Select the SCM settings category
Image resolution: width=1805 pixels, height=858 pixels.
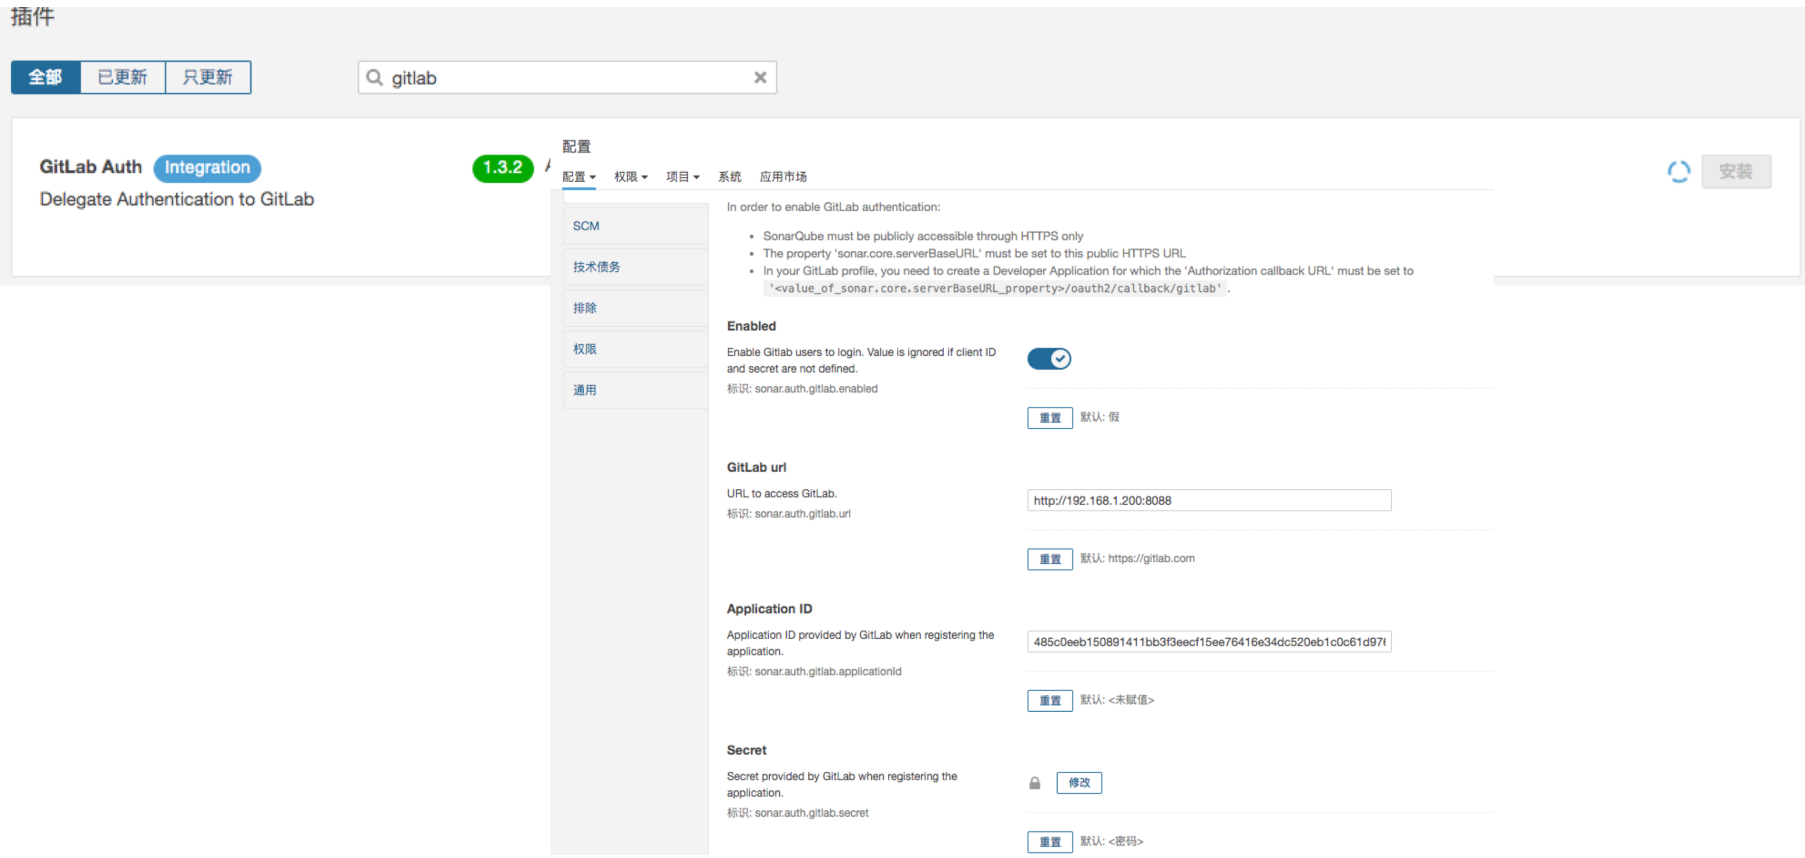click(x=635, y=226)
